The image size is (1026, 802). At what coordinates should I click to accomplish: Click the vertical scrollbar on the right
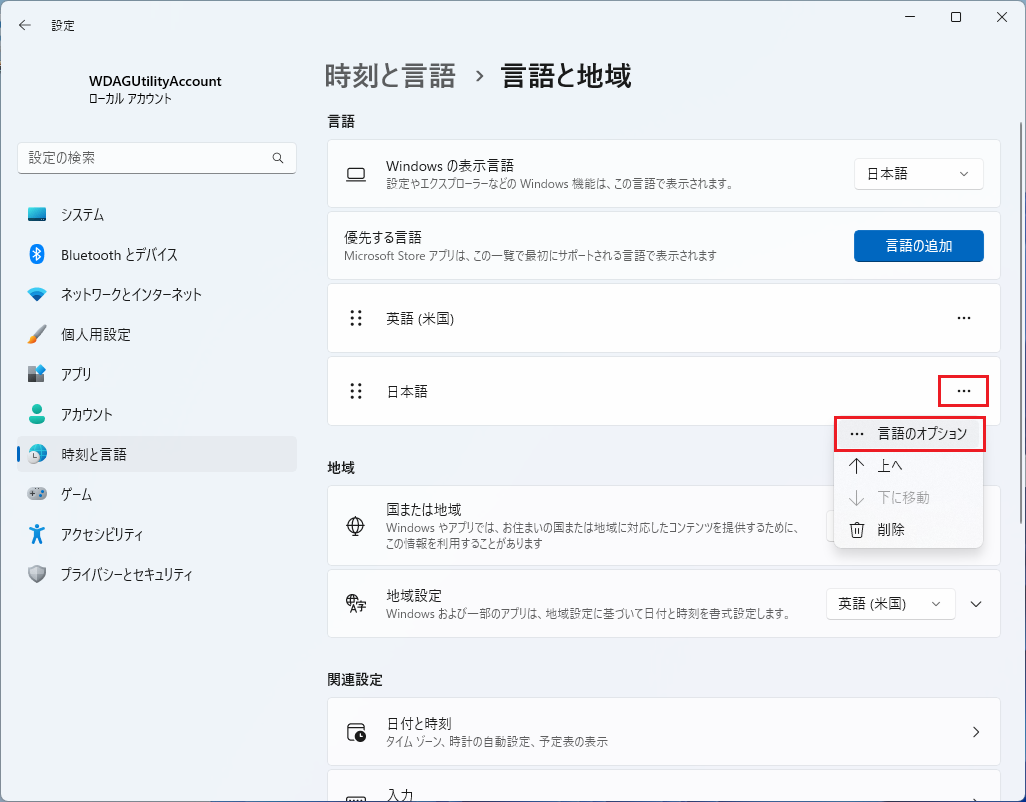[1021, 323]
